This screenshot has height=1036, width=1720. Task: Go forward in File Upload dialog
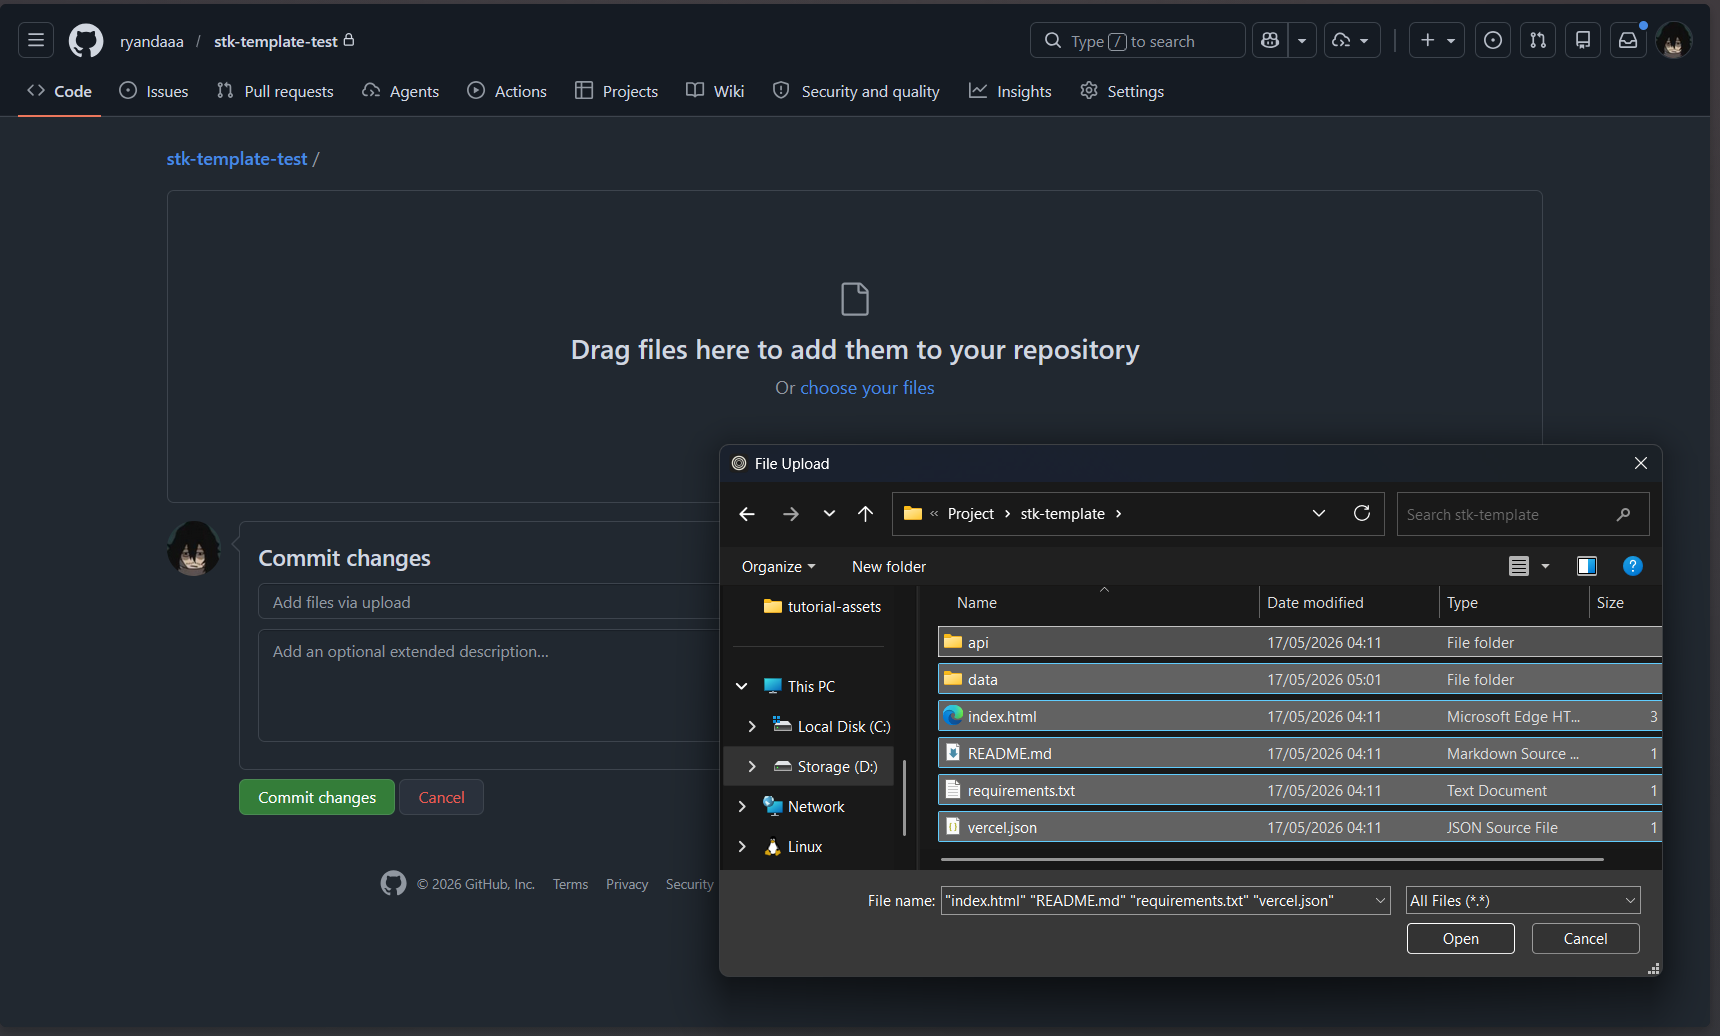point(791,514)
